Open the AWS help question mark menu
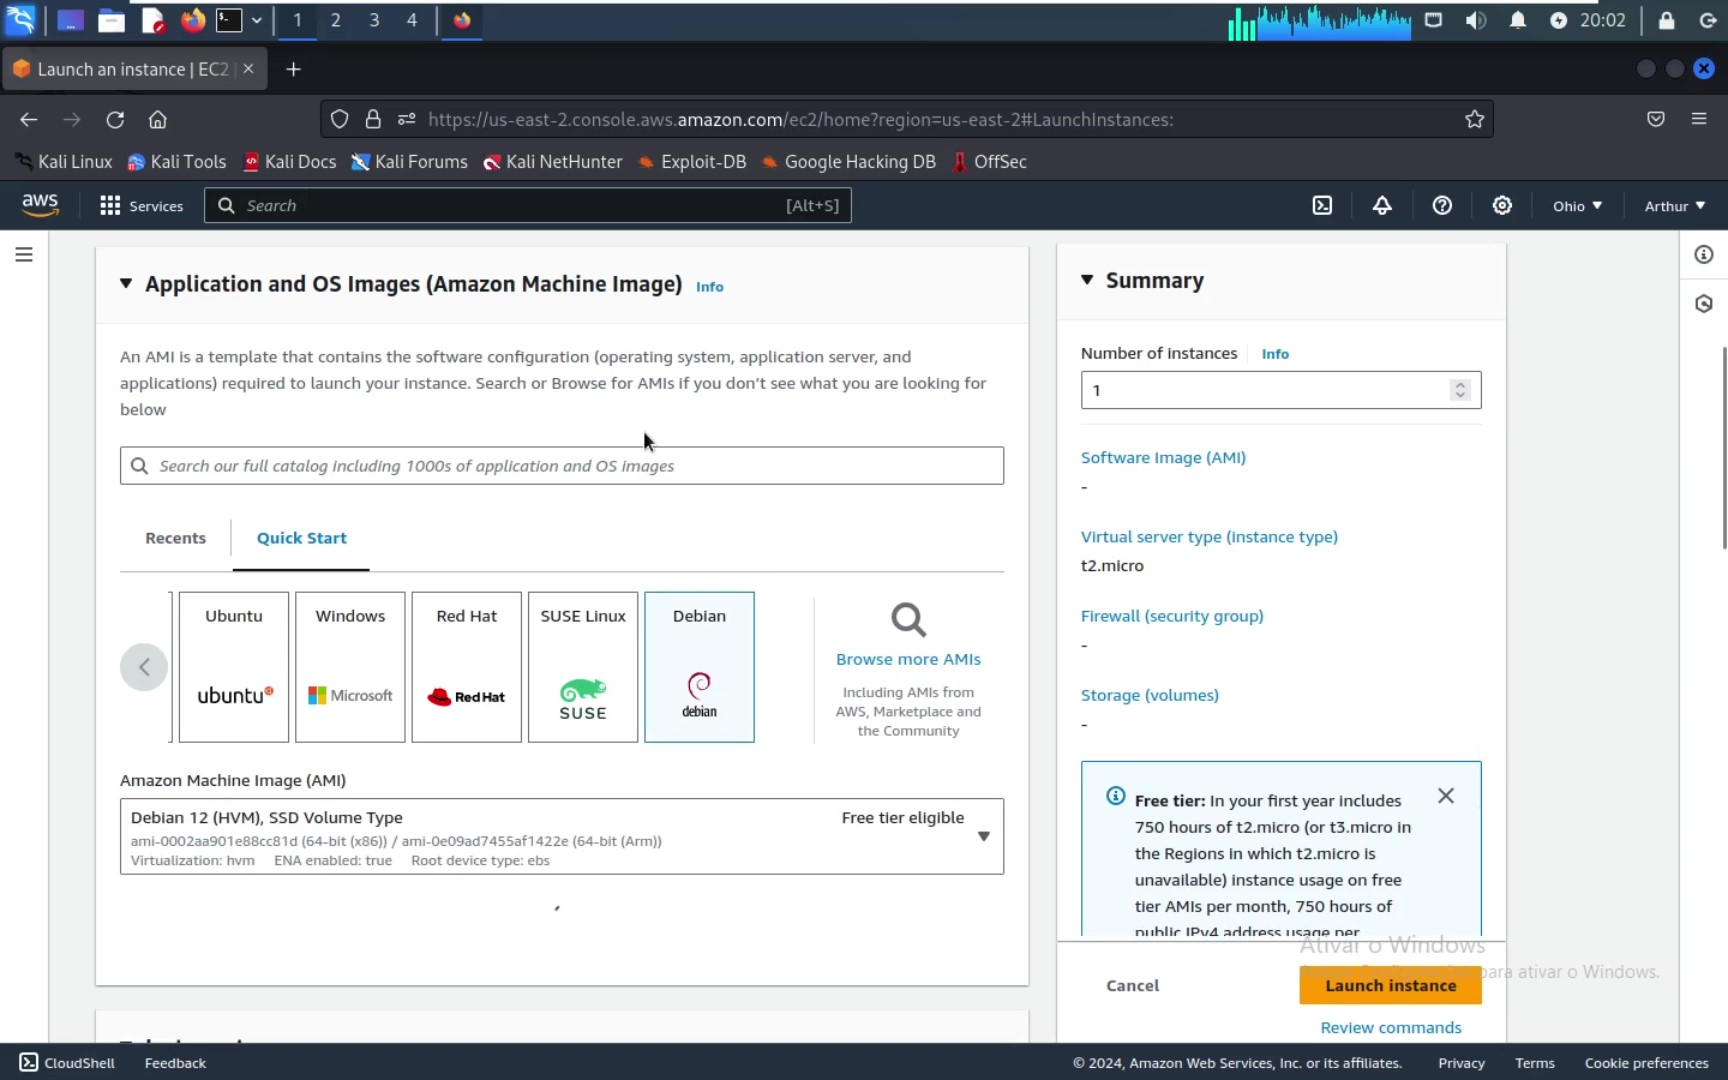Viewport: 1728px width, 1080px height. click(x=1442, y=205)
